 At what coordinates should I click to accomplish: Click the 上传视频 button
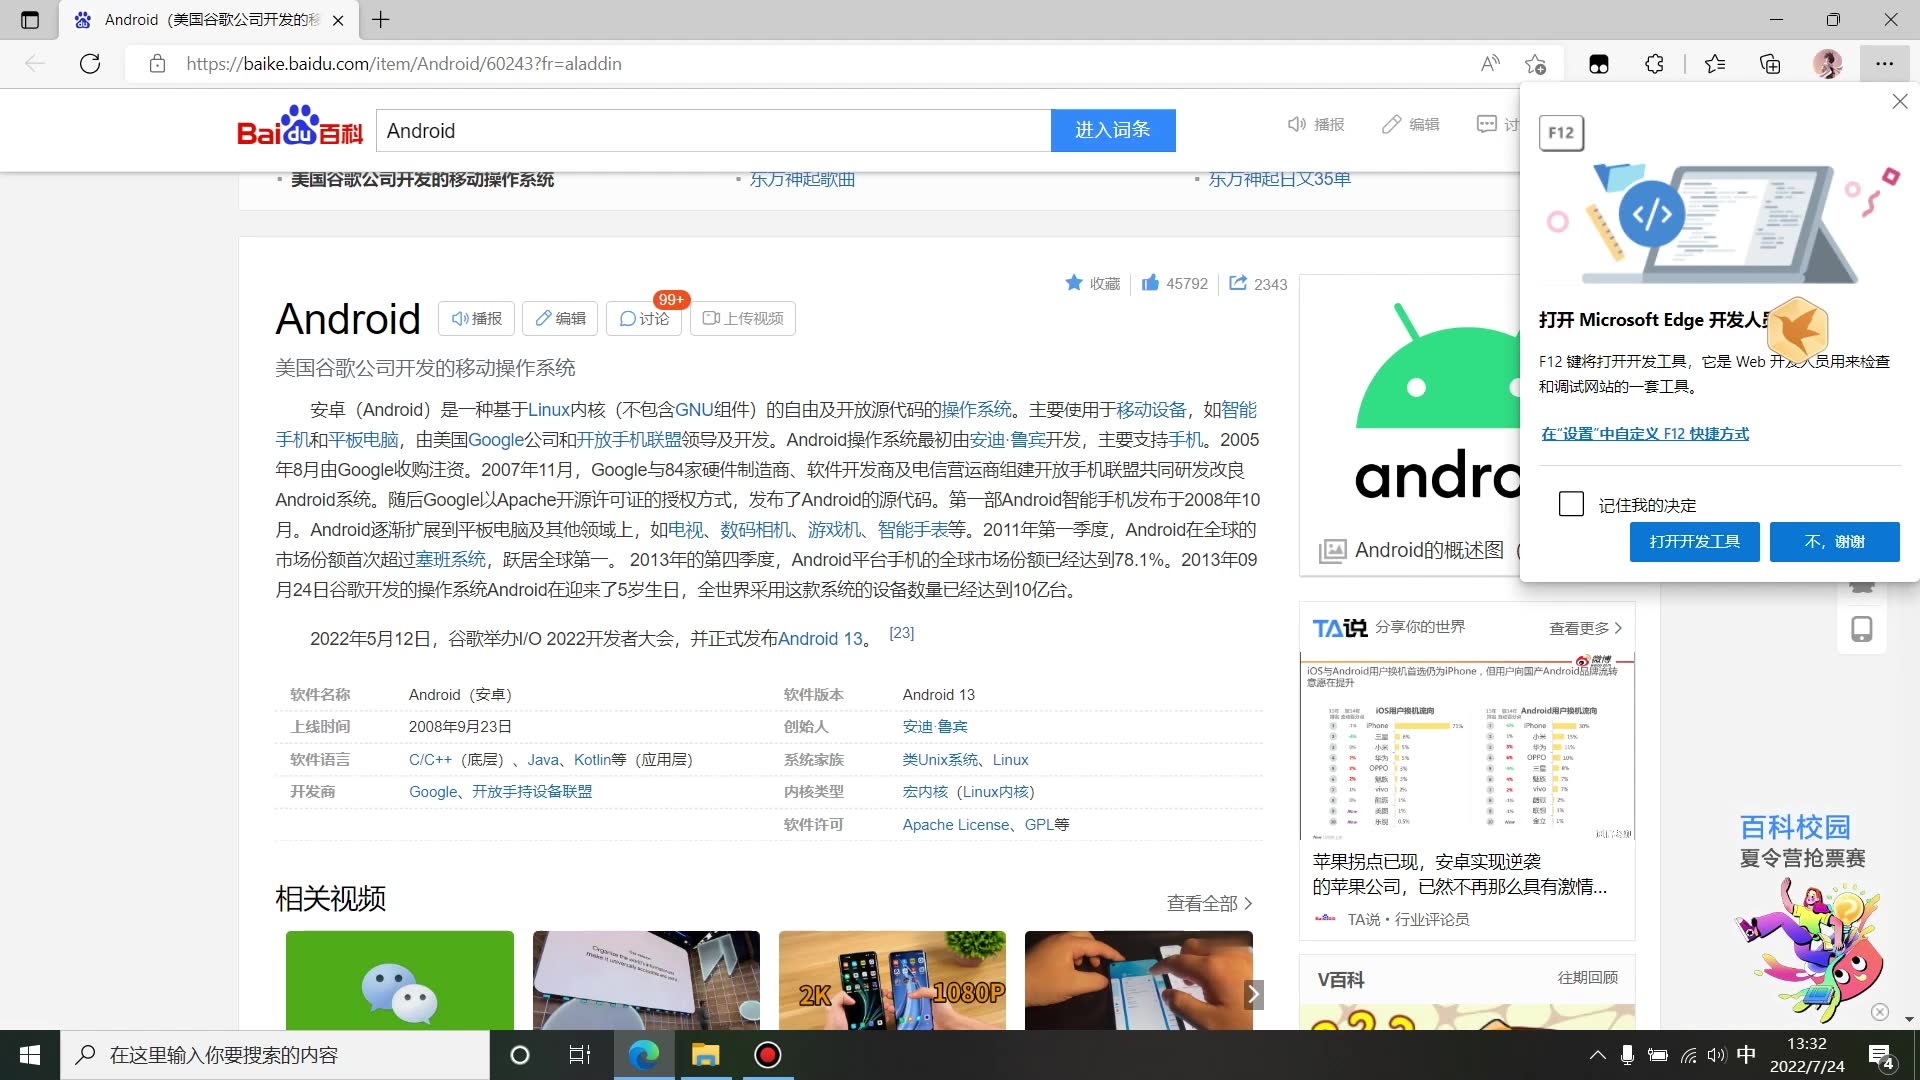click(x=743, y=318)
